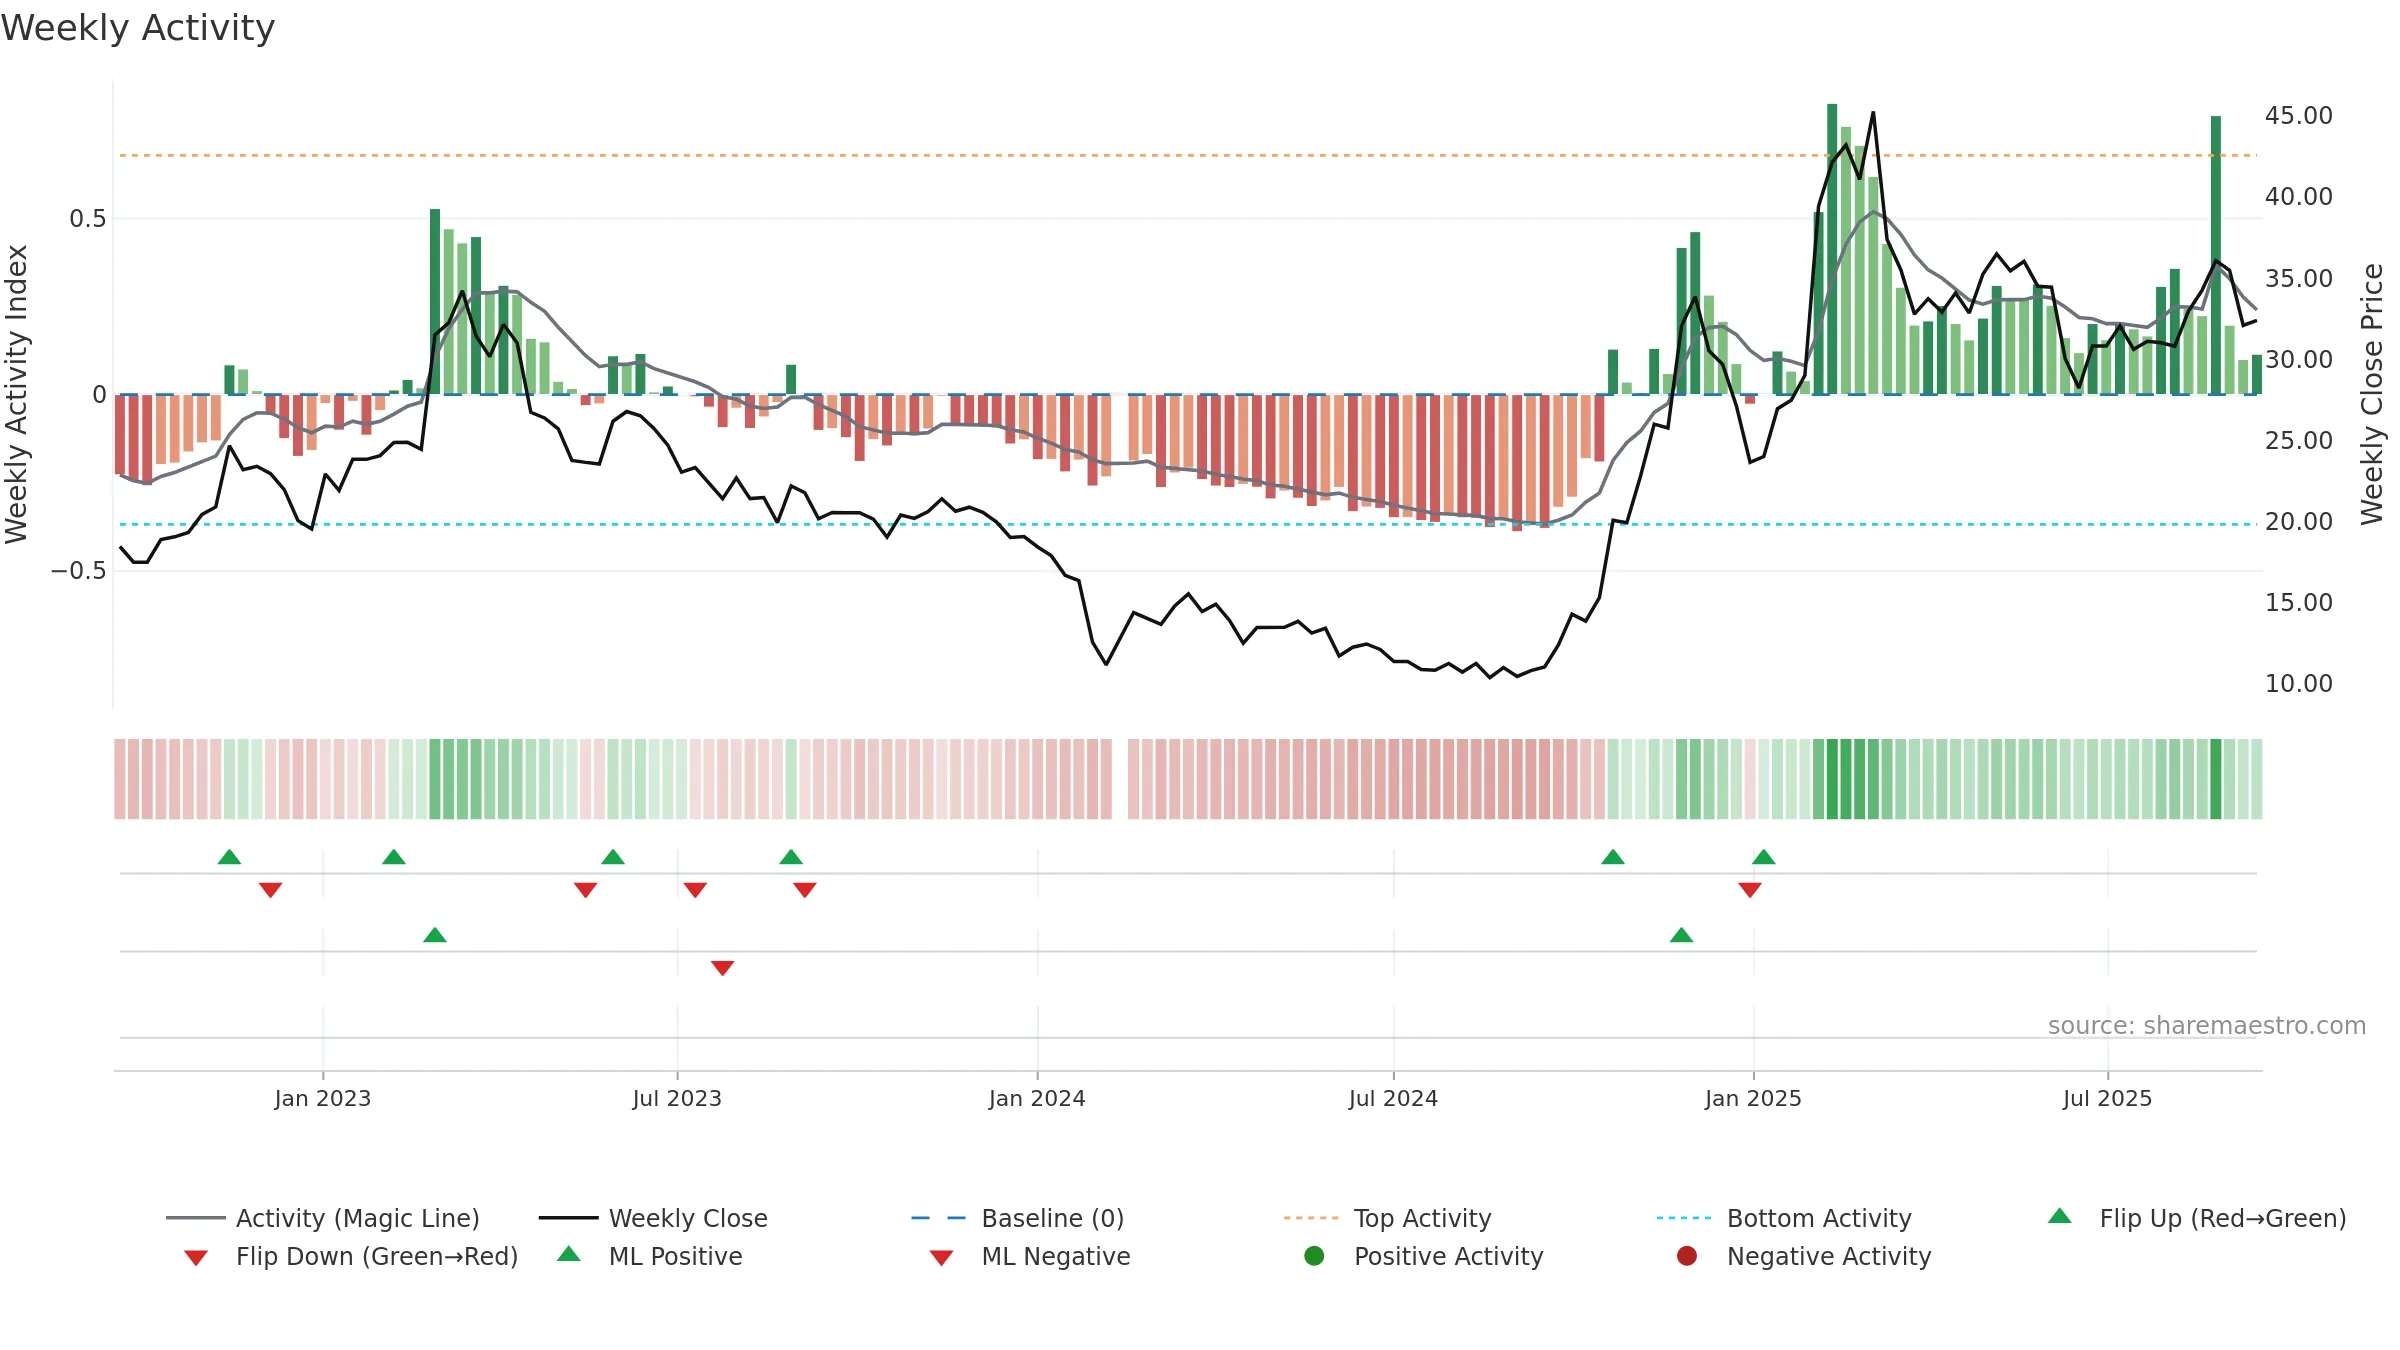
Task: Click the ML Positive green triangle legend icon
Action: click(569, 1254)
